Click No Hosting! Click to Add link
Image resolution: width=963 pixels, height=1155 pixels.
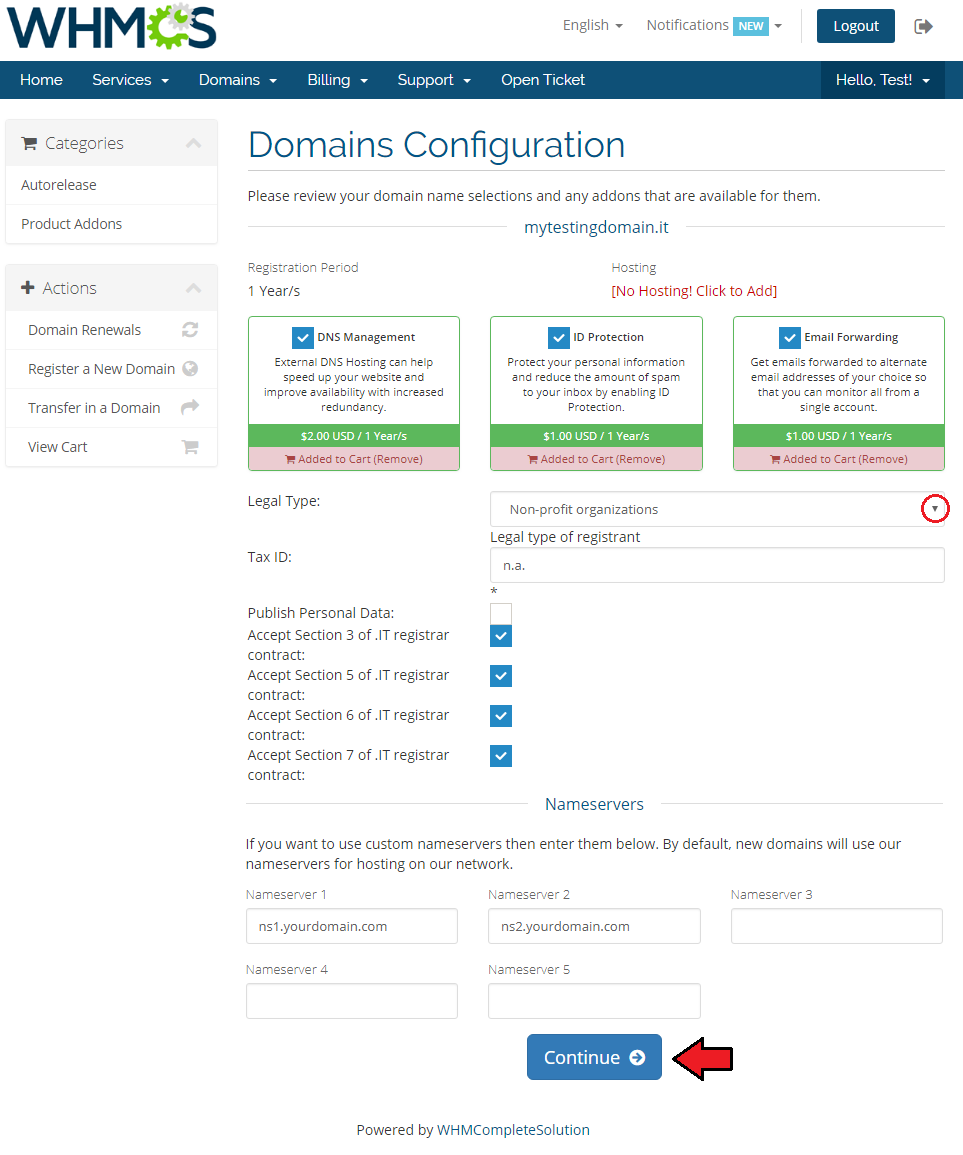click(x=694, y=291)
